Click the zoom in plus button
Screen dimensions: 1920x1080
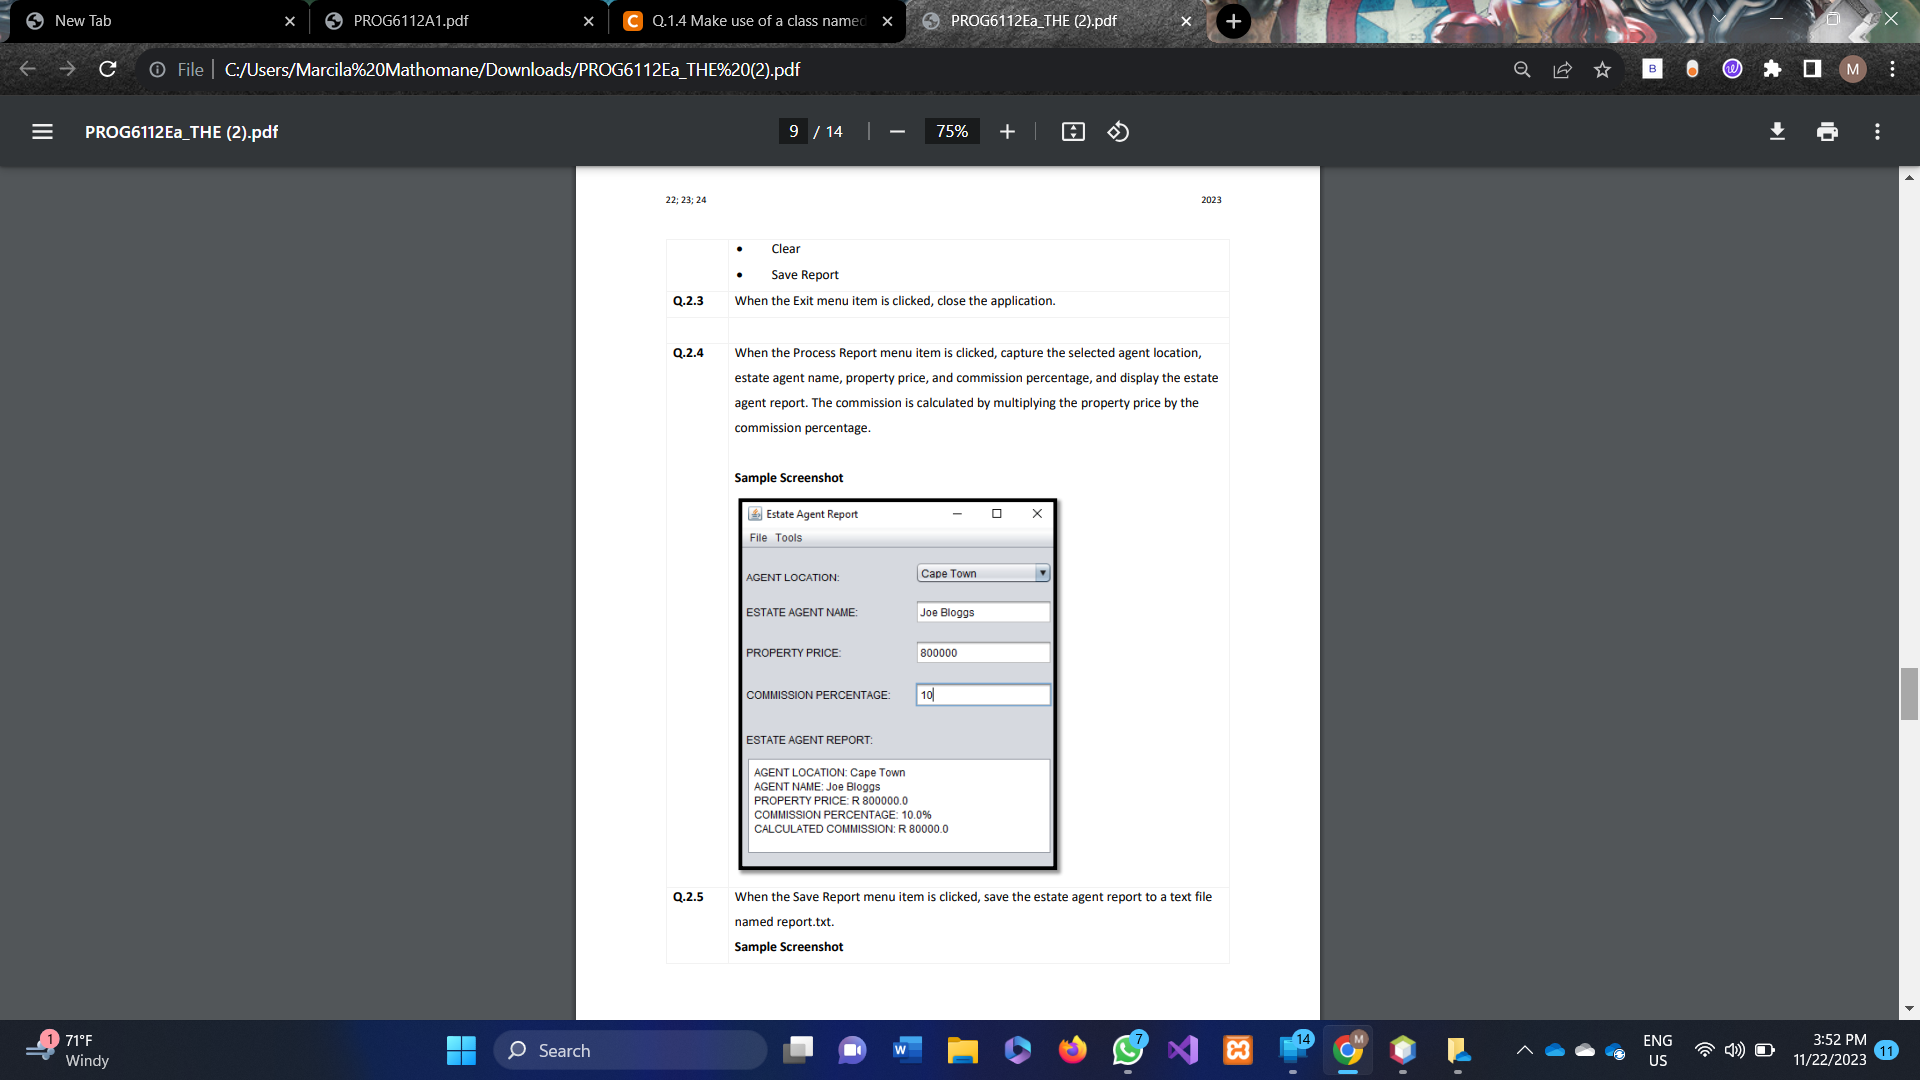tap(1007, 132)
